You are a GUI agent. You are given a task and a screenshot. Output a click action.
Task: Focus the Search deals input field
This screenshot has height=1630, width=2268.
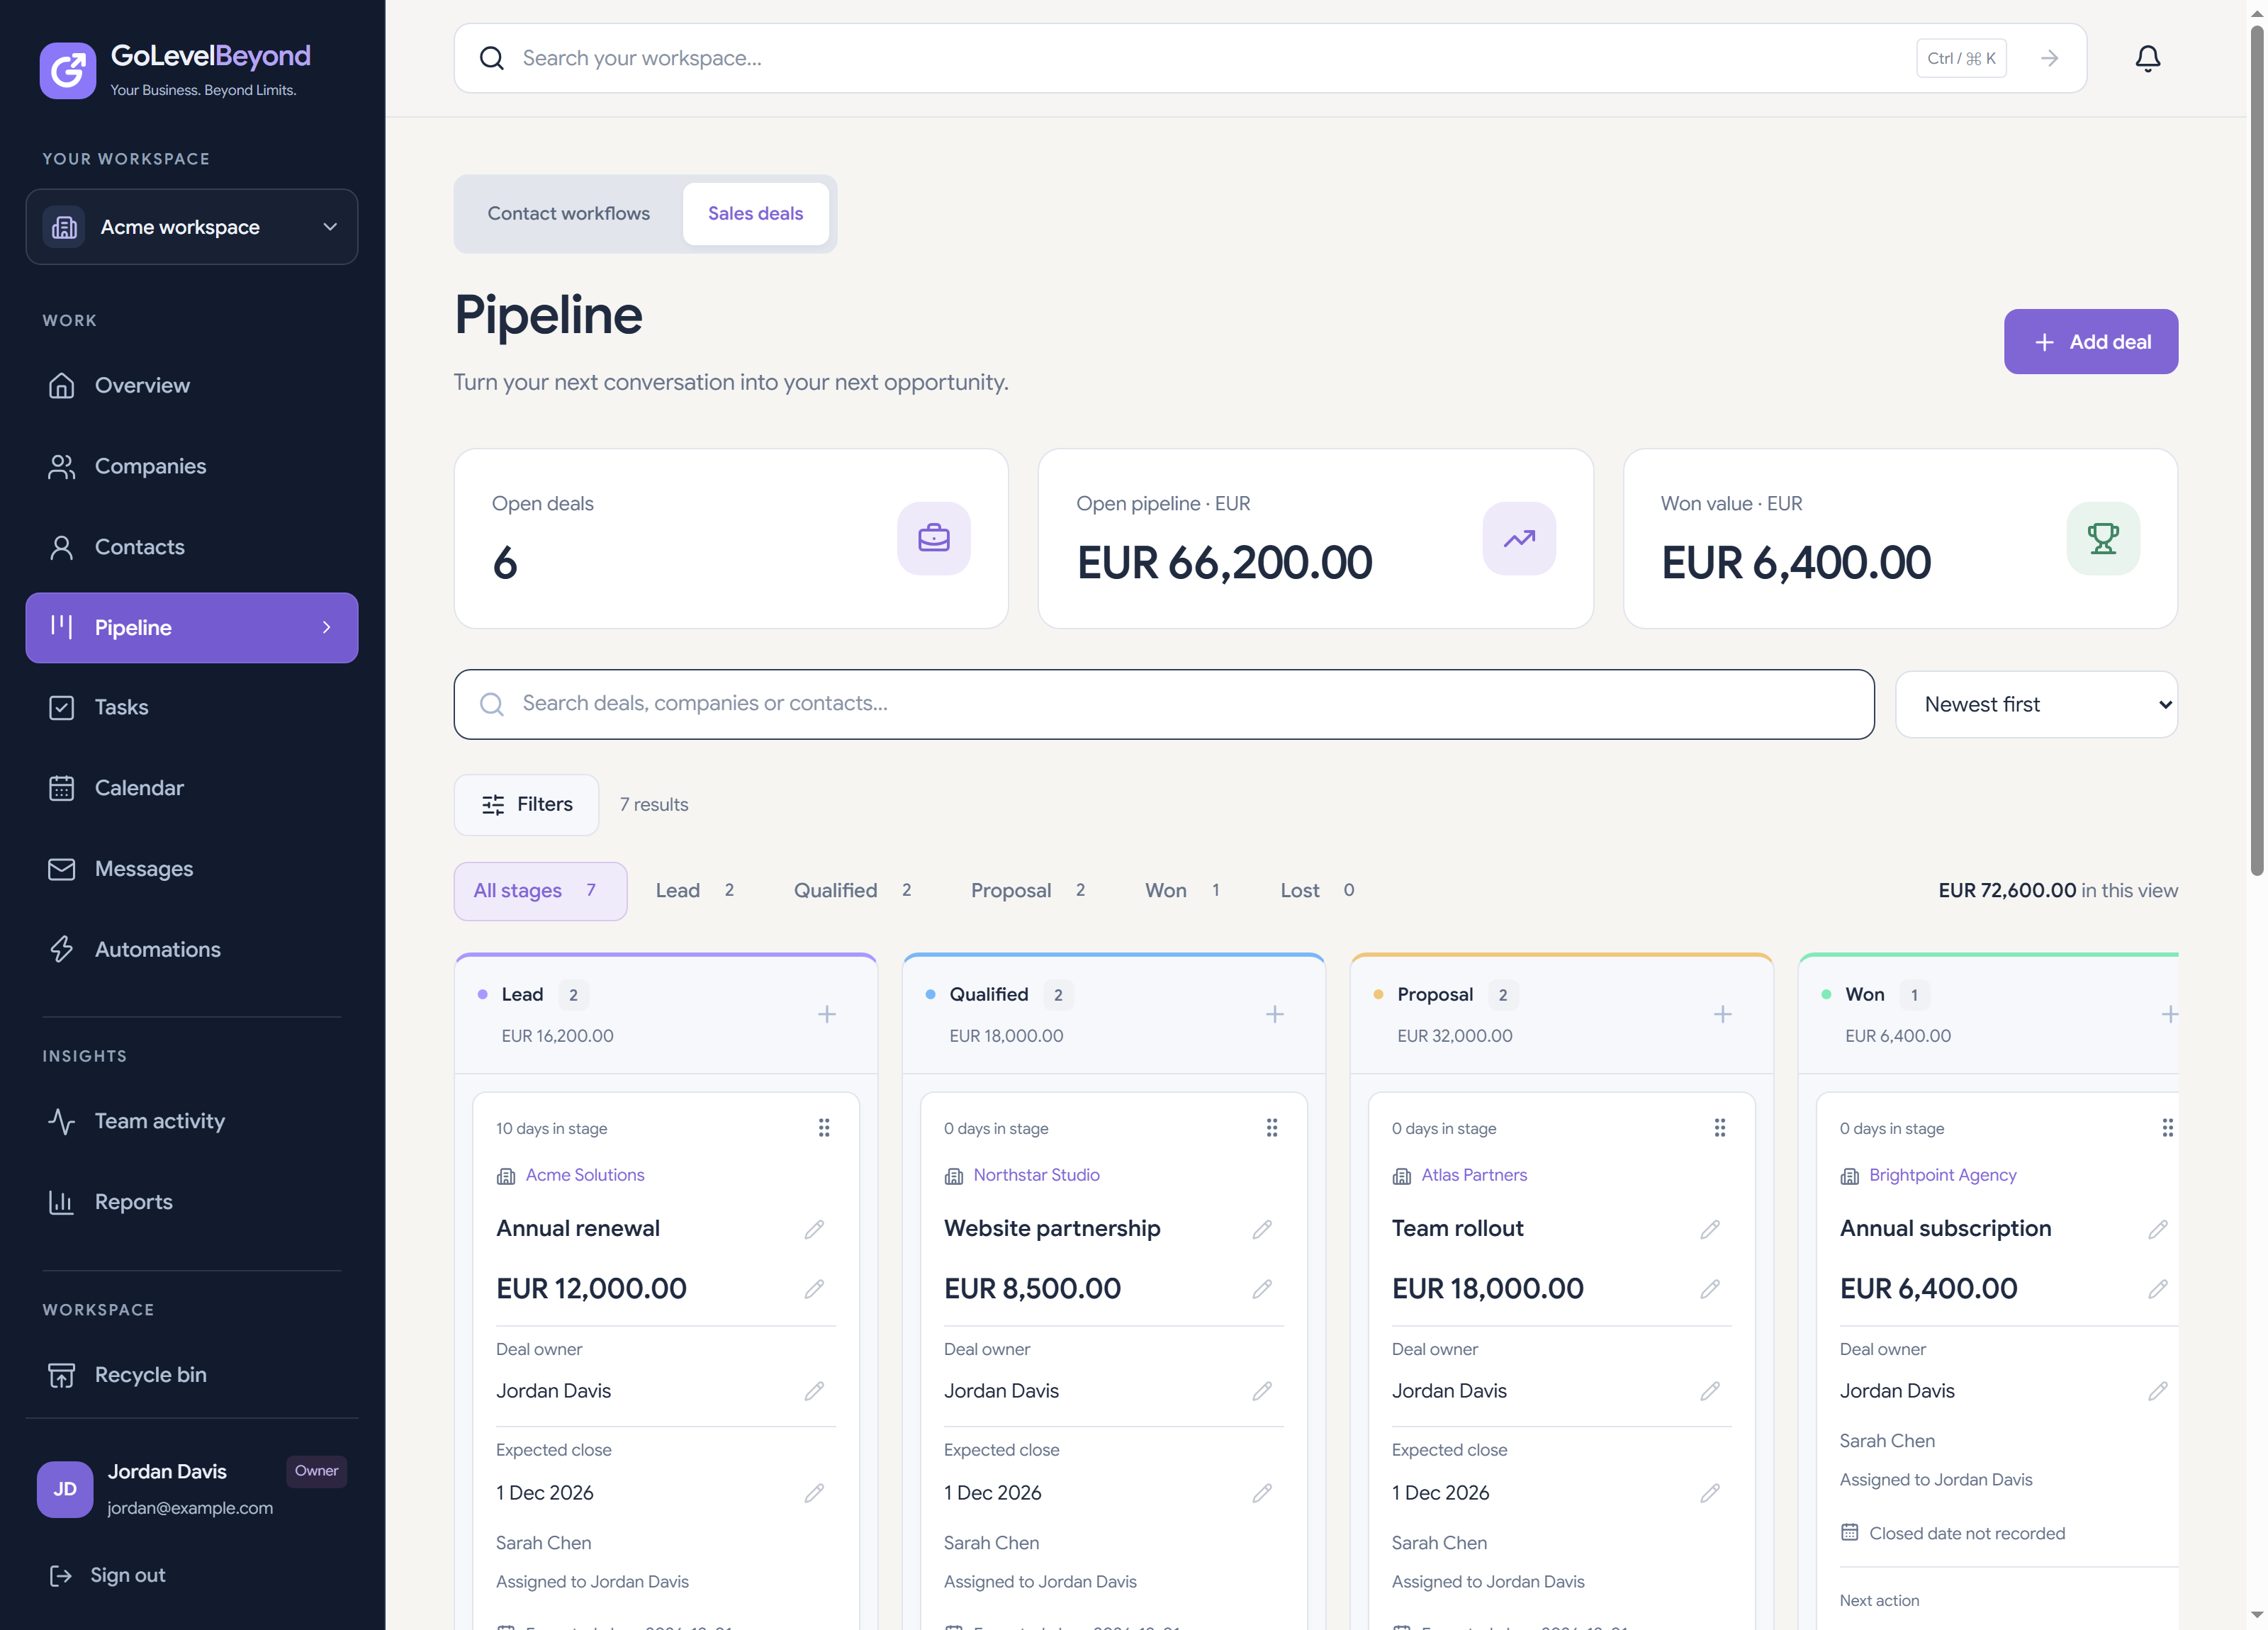(1164, 704)
